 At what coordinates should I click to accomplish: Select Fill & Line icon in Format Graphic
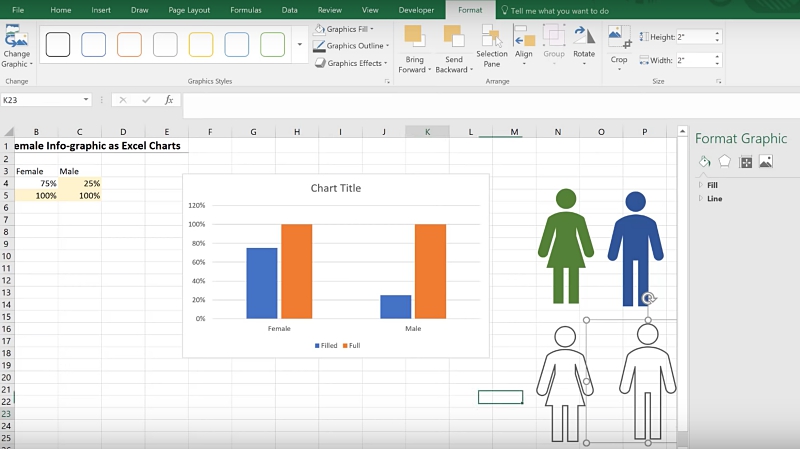(705, 162)
